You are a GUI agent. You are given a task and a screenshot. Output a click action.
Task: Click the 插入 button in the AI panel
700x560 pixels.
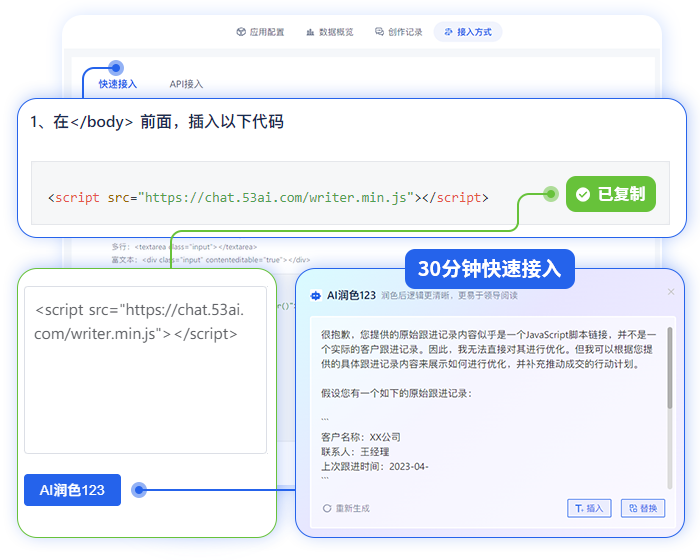point(589,508)
